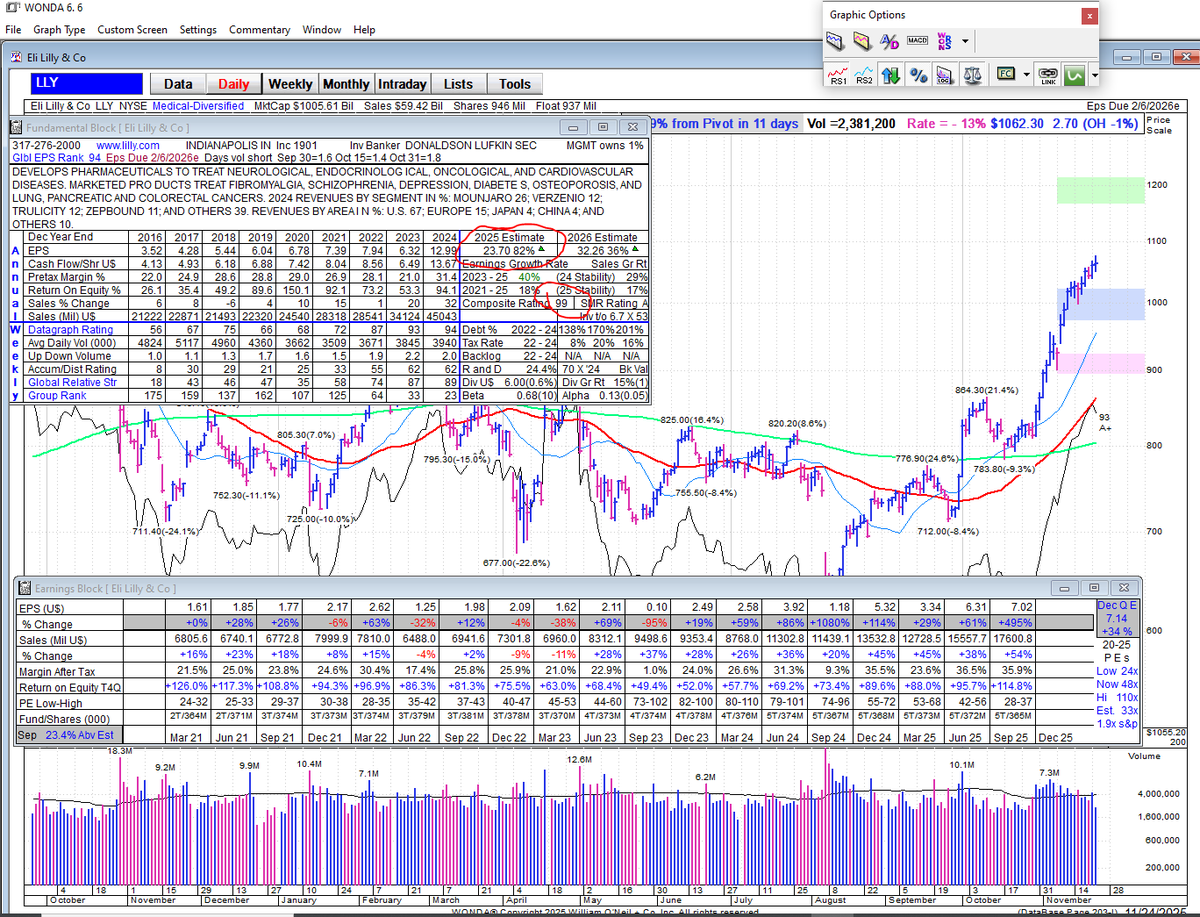1200x917 pixels.
Task: Toggle the RS2 relative strength line
Action: (x=864, y=75)
